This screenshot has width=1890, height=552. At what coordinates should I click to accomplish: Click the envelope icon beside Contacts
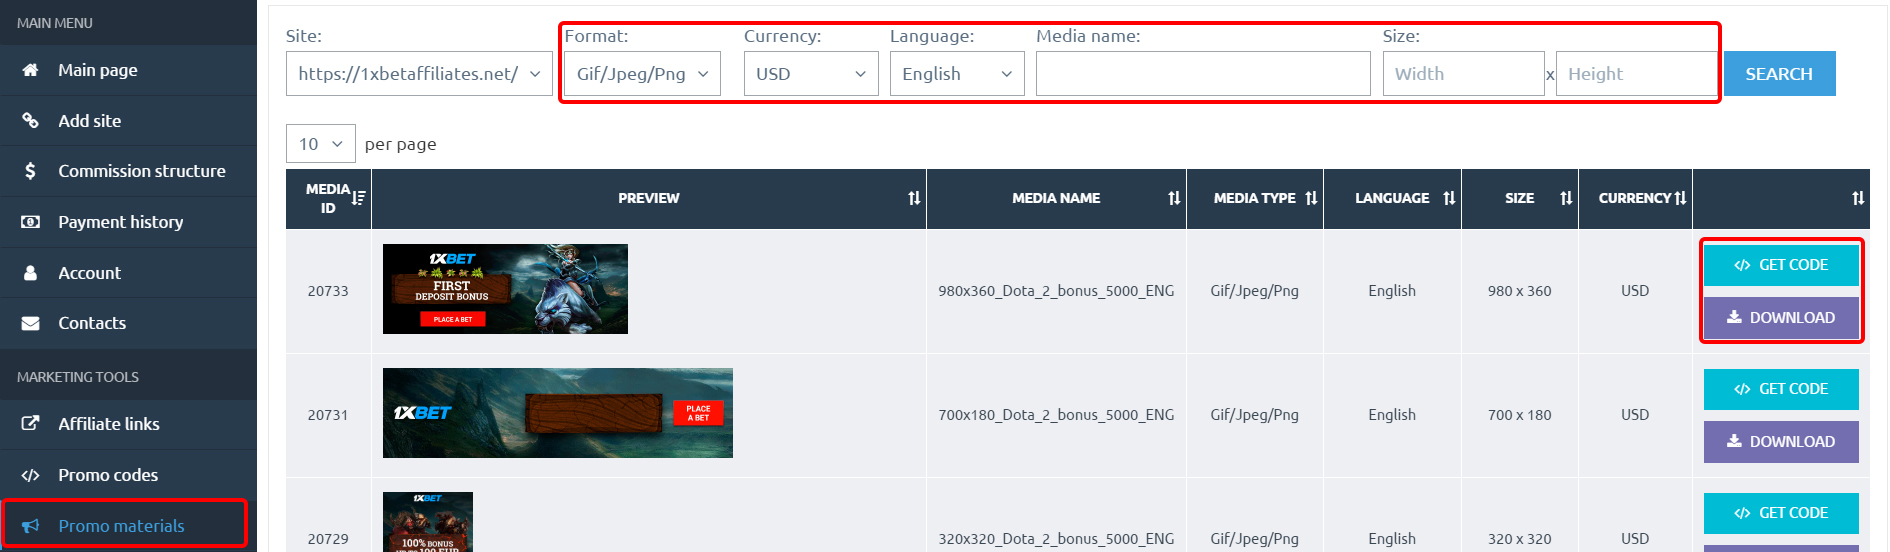[30, 323]
